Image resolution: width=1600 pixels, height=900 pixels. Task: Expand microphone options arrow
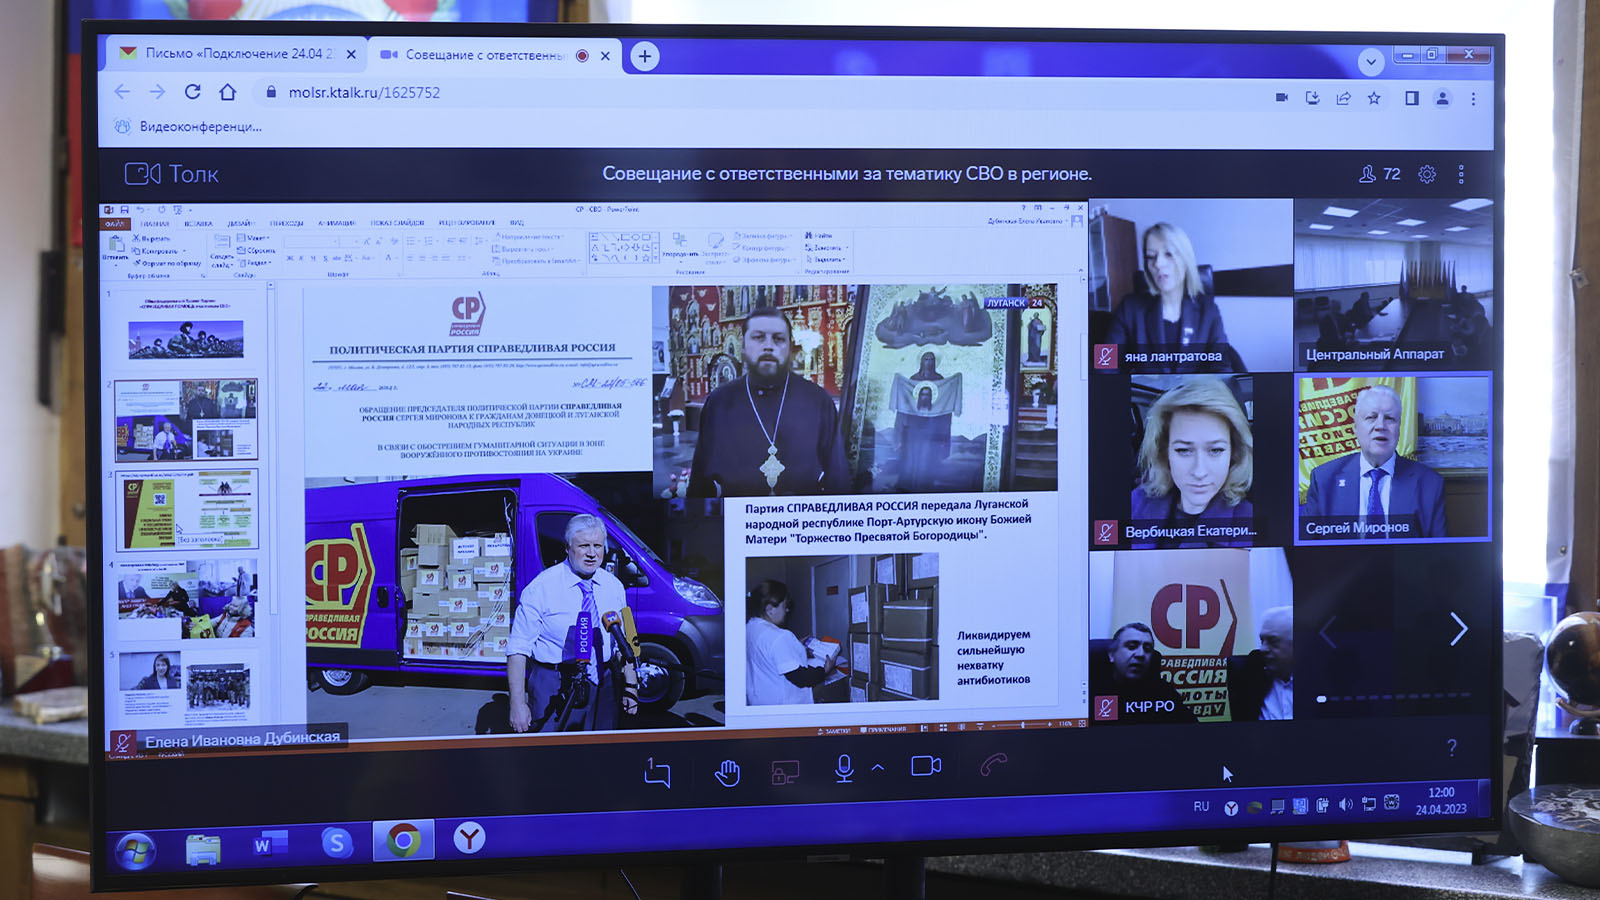coord(878,767)
